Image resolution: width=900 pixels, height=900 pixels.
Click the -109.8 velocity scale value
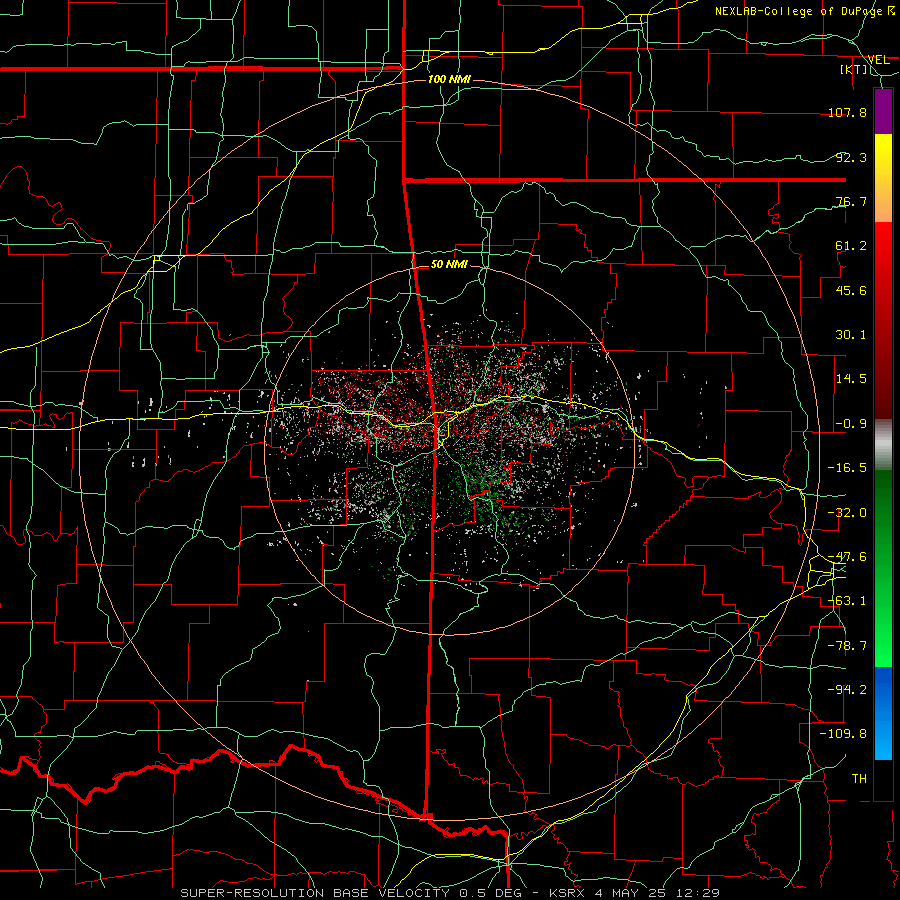click(843, 734)
